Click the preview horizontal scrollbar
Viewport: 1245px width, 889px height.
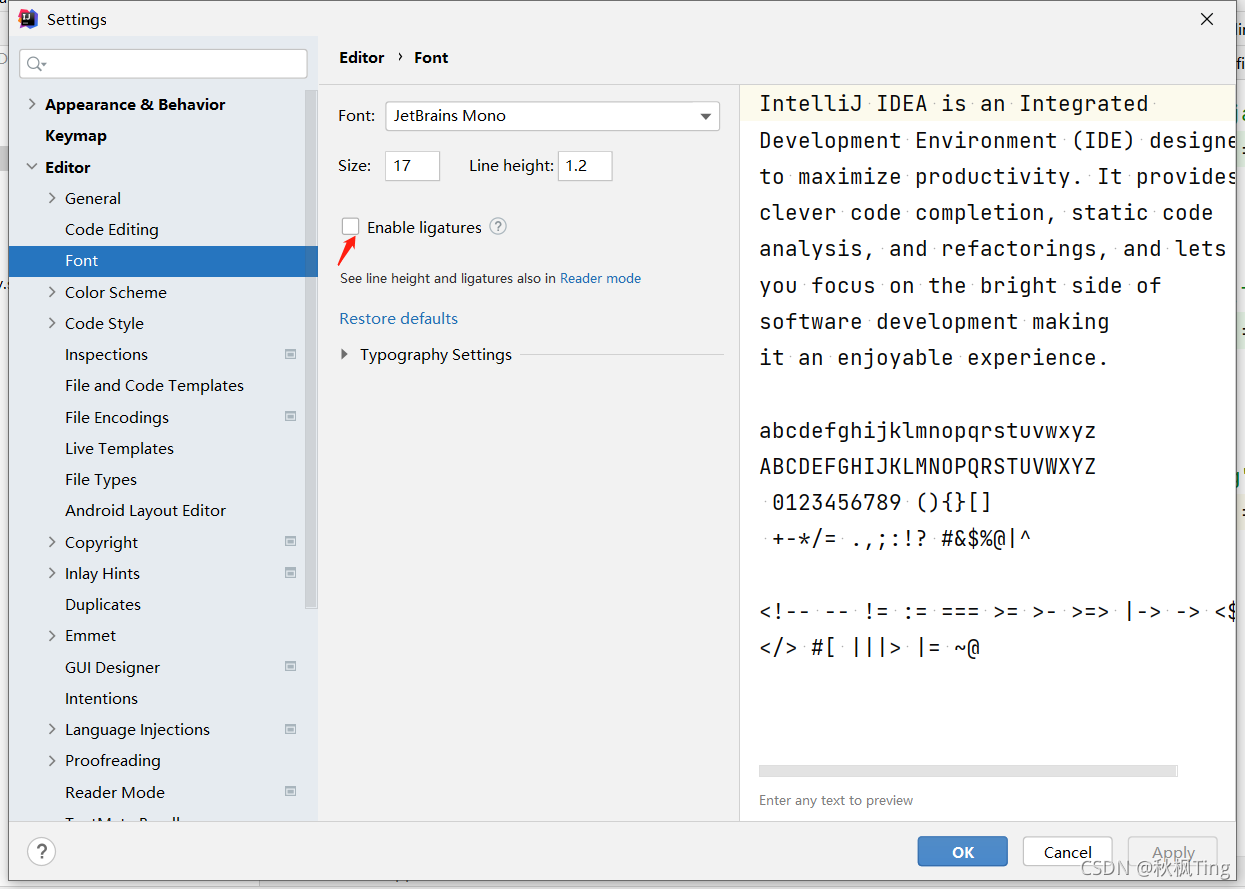[x=968, y=771]
